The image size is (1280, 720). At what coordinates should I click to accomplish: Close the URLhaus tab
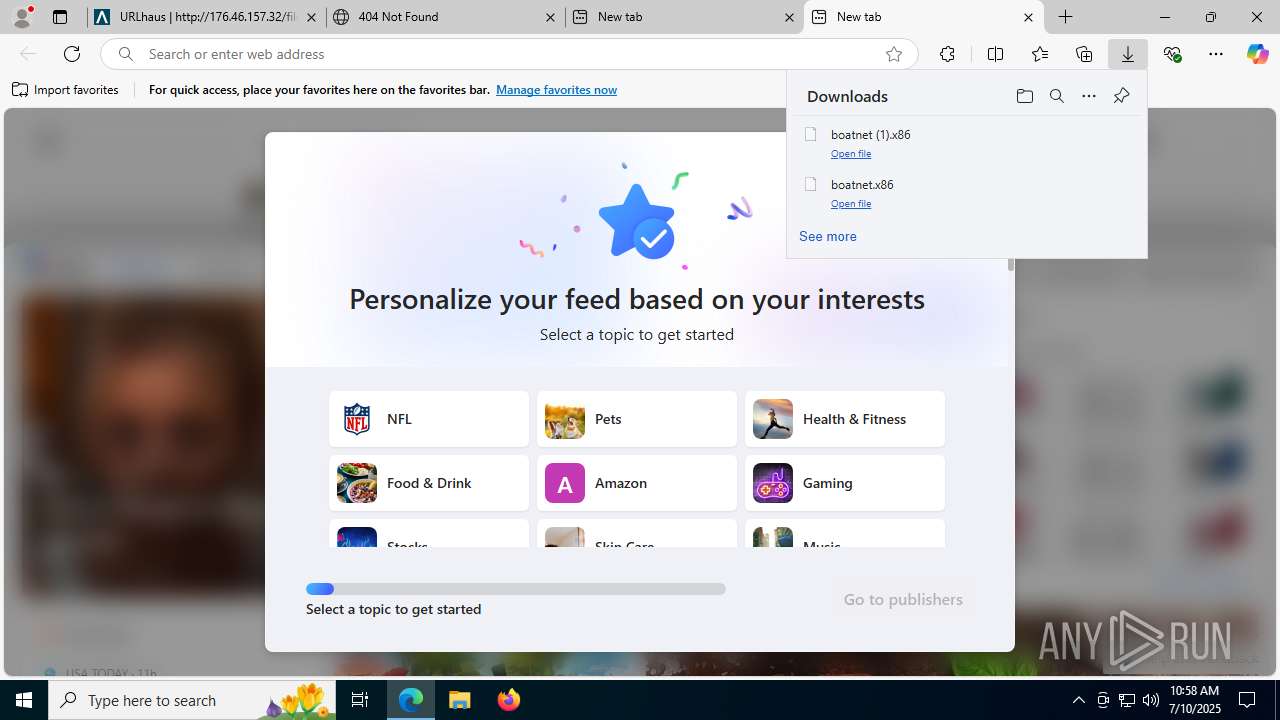[312, 17]
